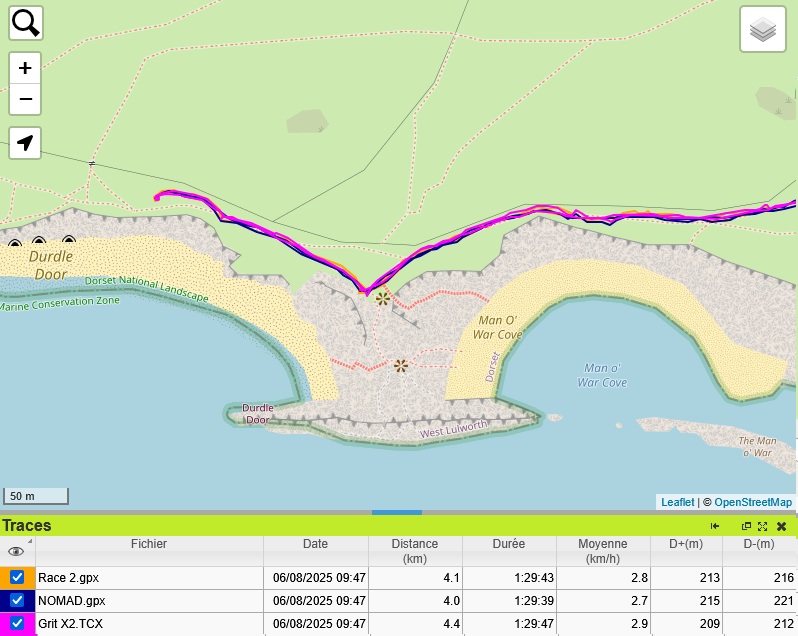Screen dimensions: 798x636
Task: Zoom in on the map
Action: (x=25, y=69)
